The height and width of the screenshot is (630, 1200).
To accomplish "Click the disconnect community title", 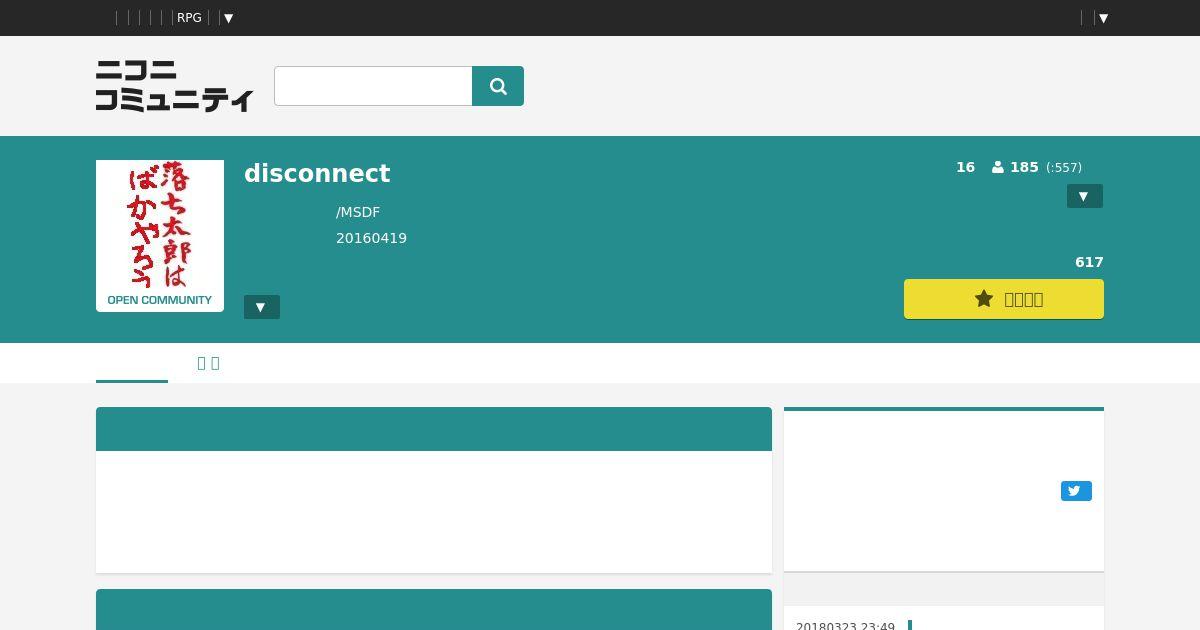I will pyautogui.click(x=317, y=173).
